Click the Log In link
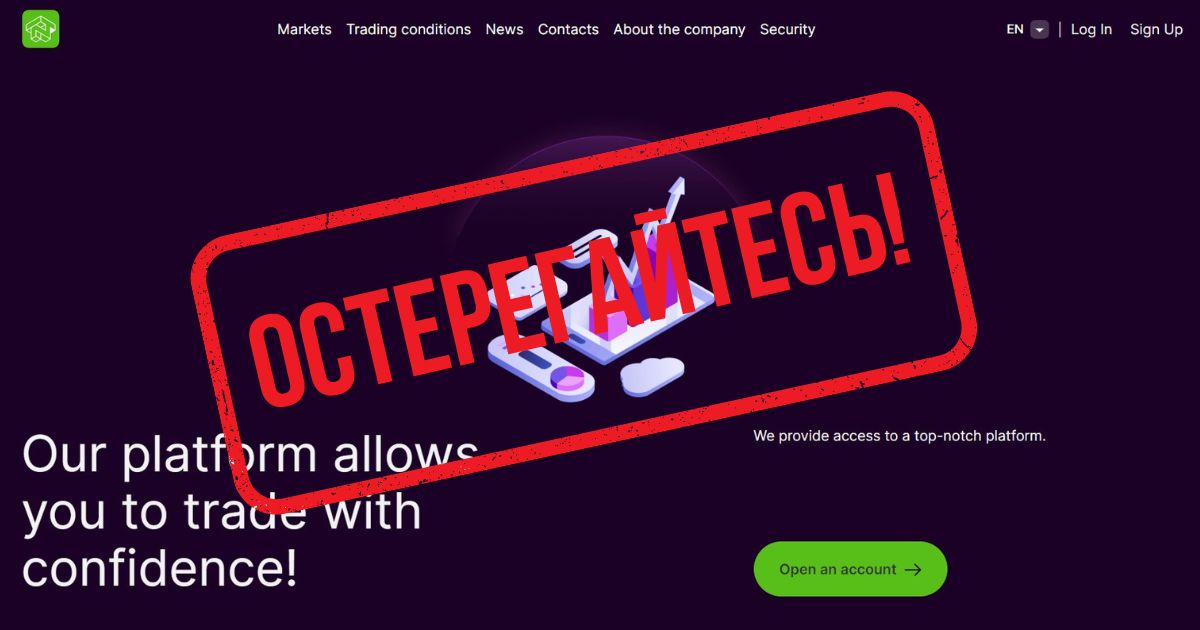 (x=1091, y=30)
